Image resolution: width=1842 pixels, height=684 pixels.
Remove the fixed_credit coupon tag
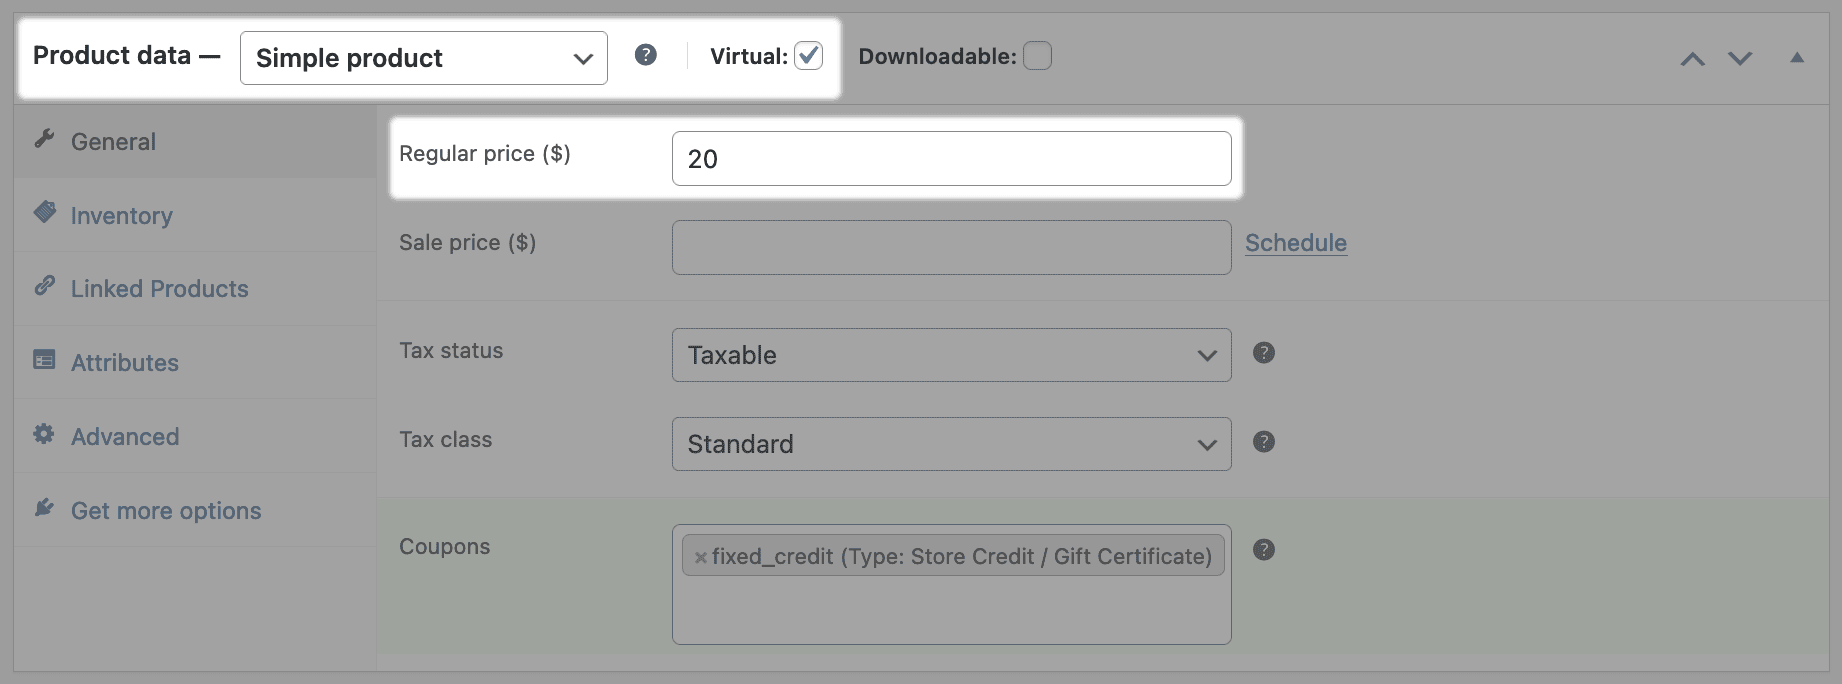[x=701, y=558]
